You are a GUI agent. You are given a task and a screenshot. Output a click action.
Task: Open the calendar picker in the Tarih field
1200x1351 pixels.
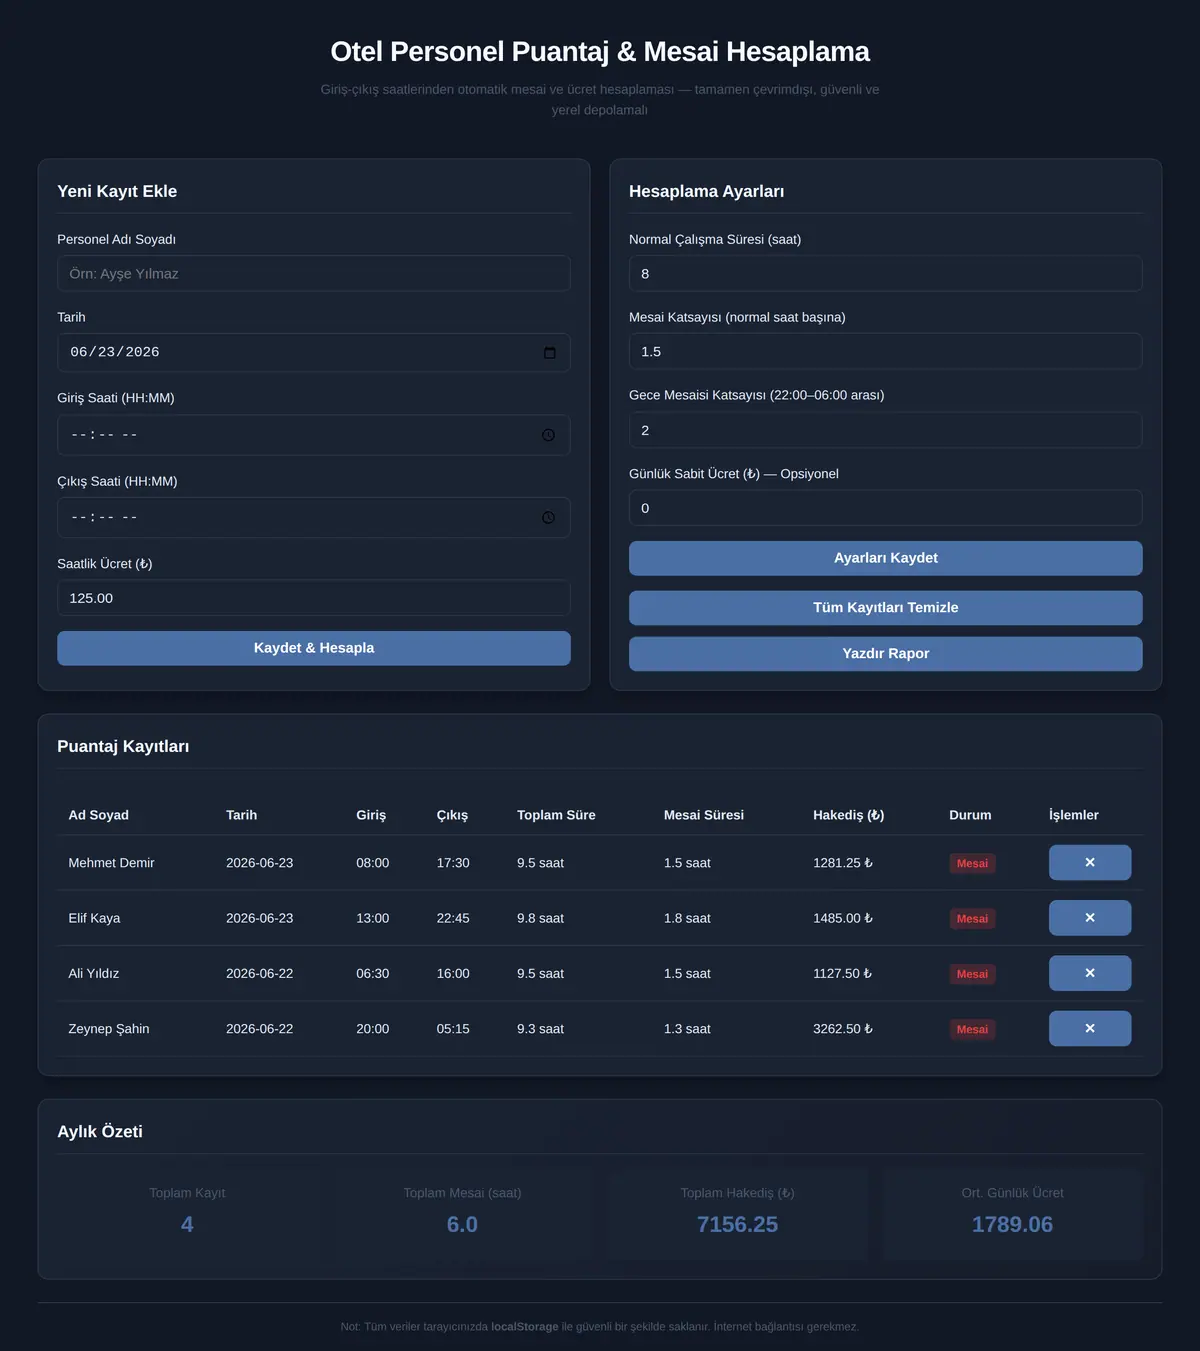pos(549,353)
